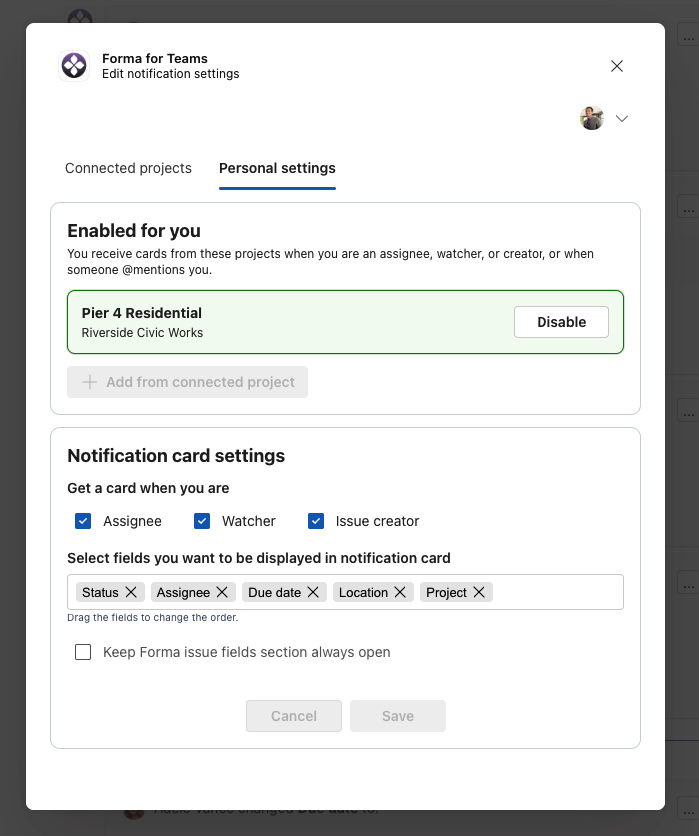Uncheck the Issue creator checkbox

[316, 521]
